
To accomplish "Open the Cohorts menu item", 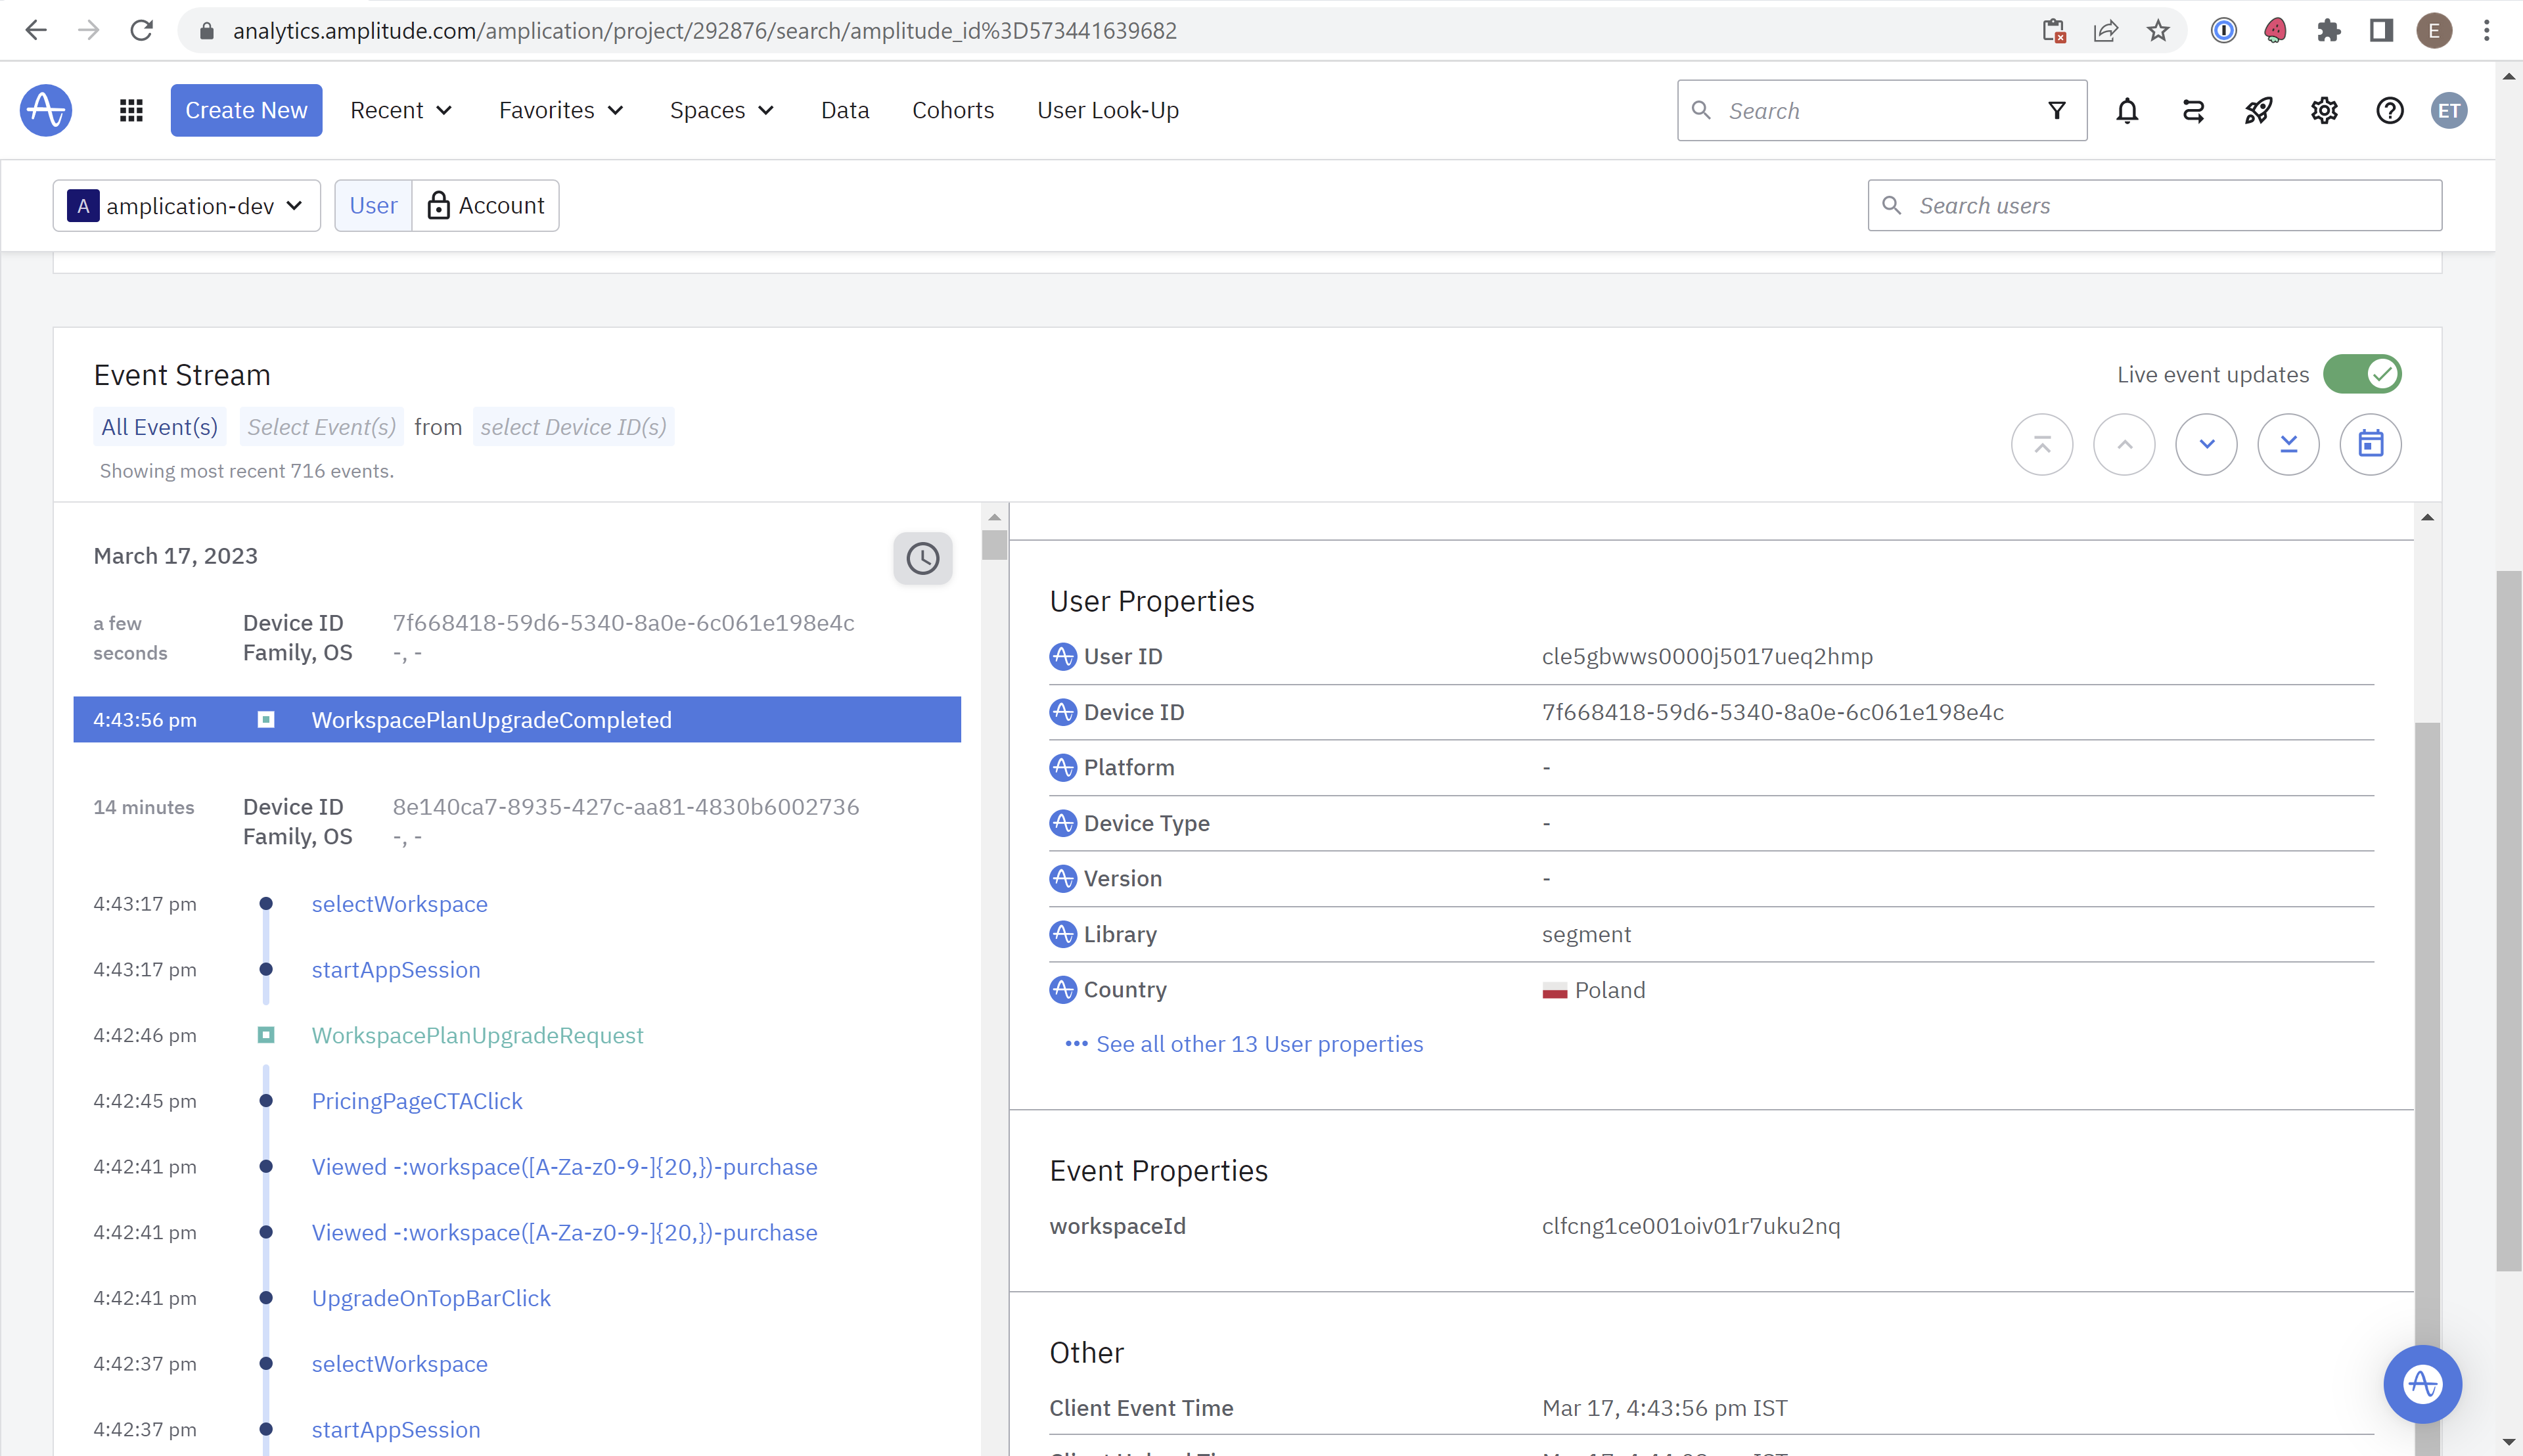I will tap(952, 110).
